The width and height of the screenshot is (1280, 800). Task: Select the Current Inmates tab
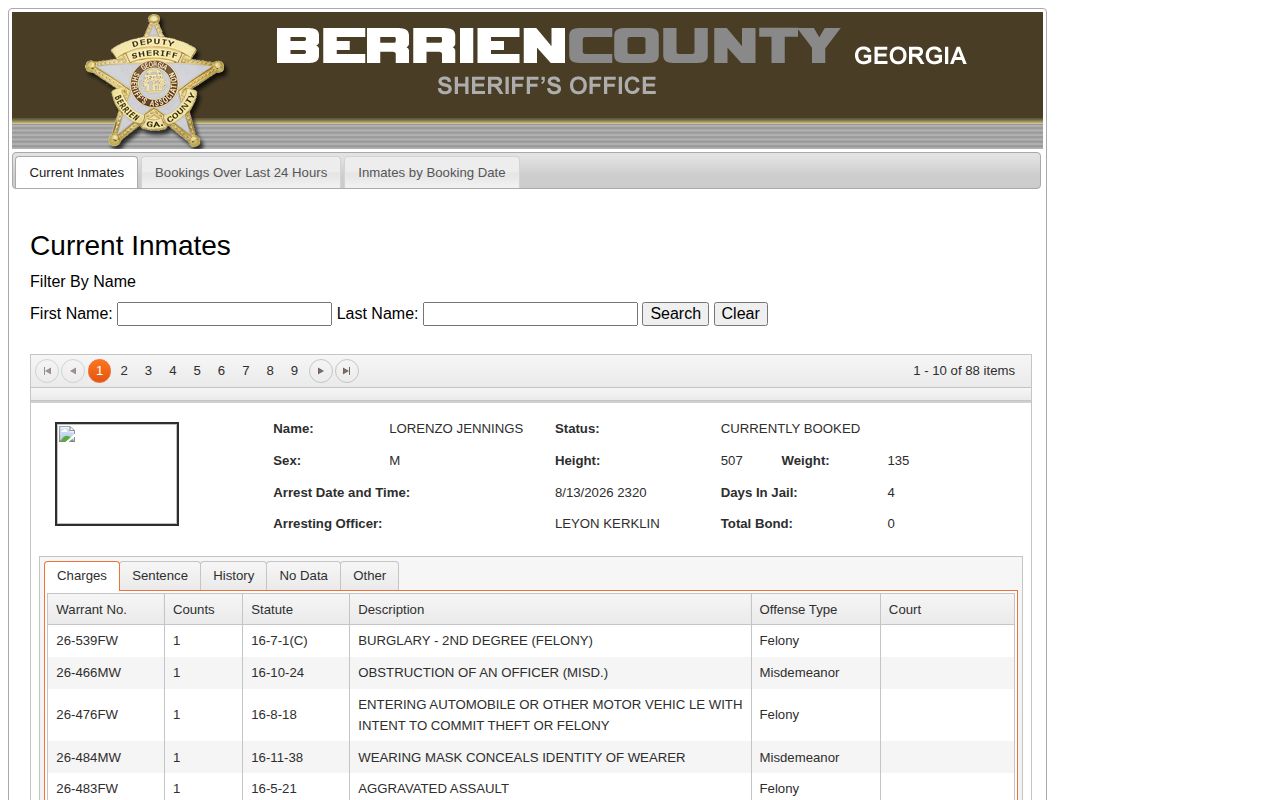tap(77, 172)
